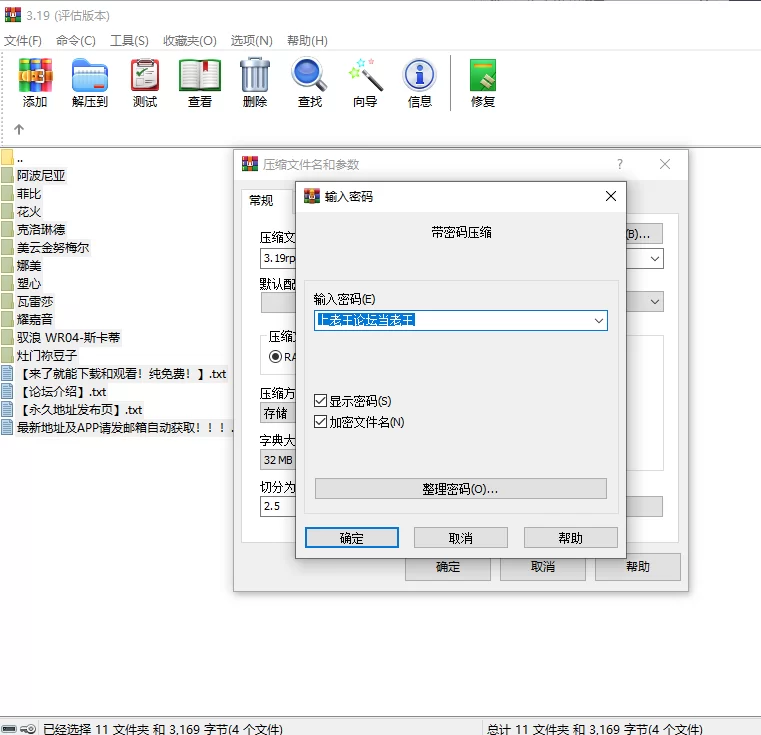This screenshot has height=735, width=761.
Task: Go up one folder with arrow icon
Action: pos(19,129)
